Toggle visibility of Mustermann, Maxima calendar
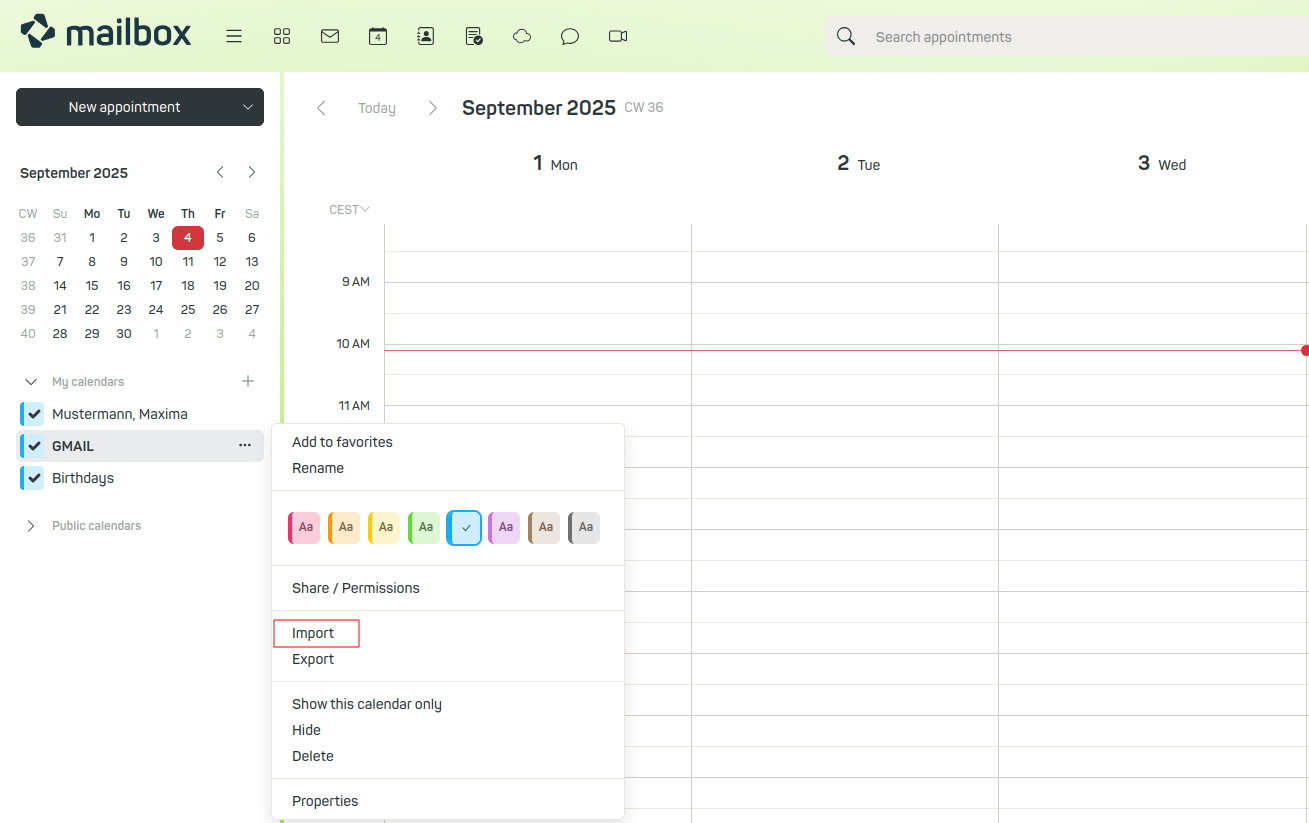This screenshot has height=823, width=1309. (31, 414)
